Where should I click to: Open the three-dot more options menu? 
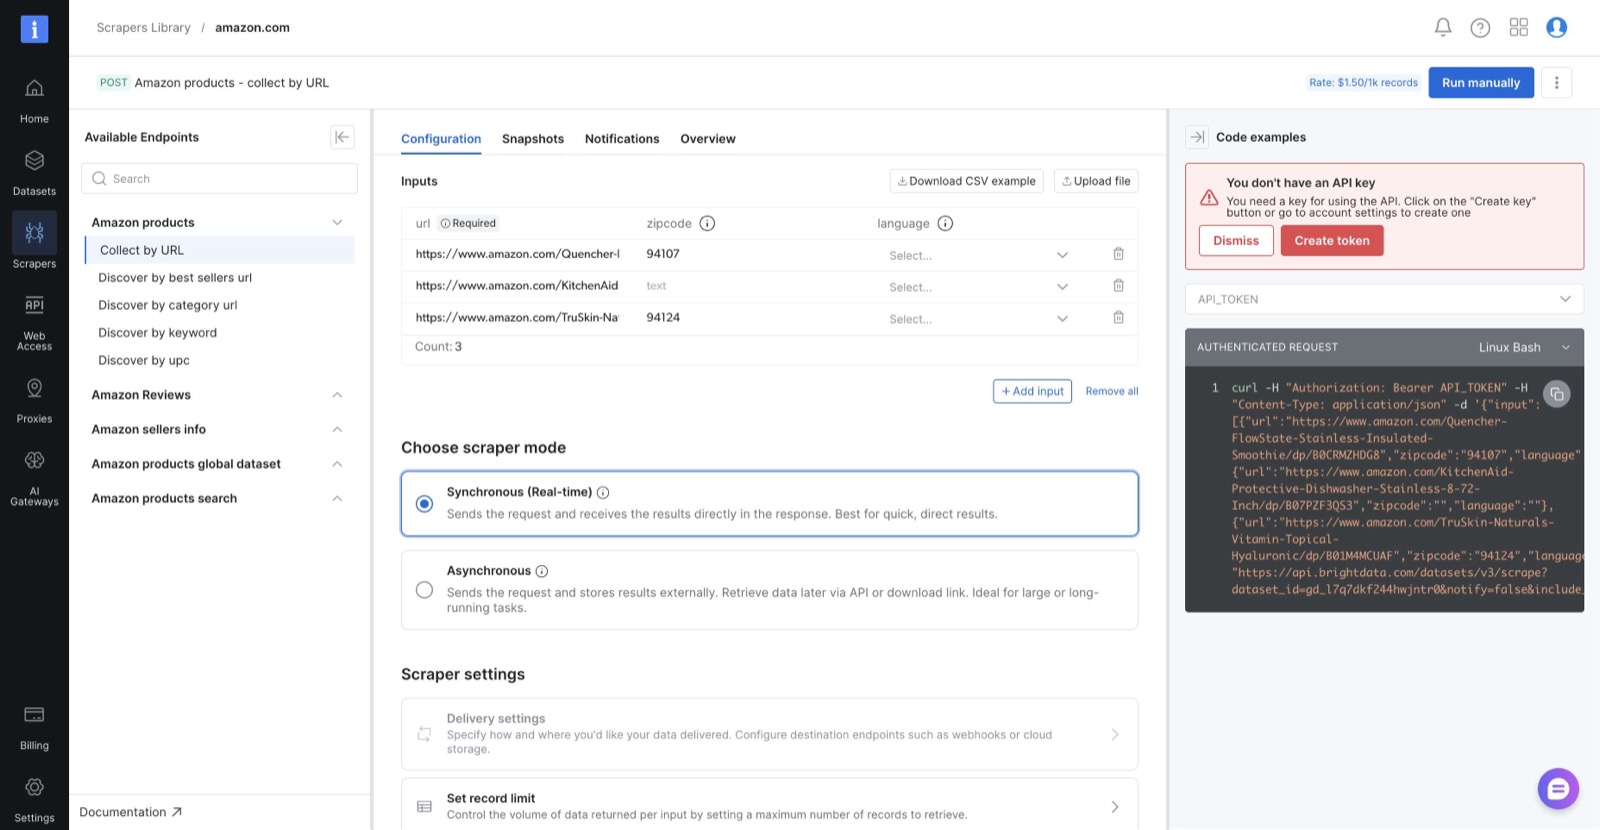[1556, 83]
